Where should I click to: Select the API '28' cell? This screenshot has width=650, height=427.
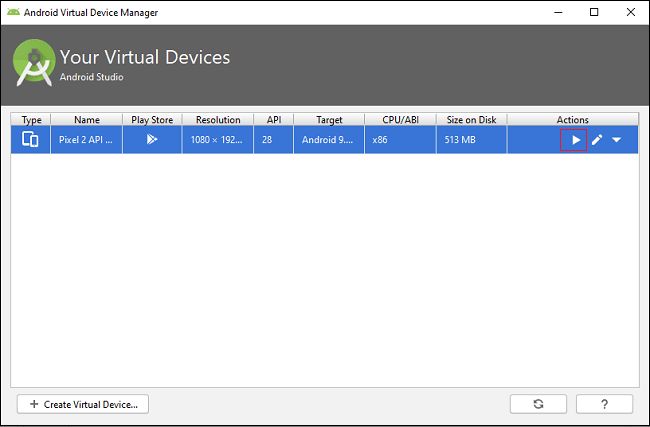274,140
